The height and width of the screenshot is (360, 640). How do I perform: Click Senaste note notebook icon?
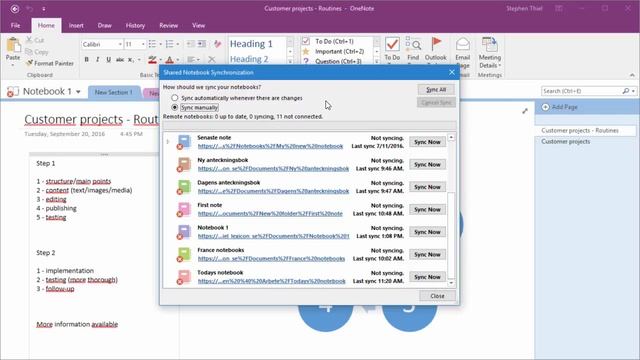184,142
